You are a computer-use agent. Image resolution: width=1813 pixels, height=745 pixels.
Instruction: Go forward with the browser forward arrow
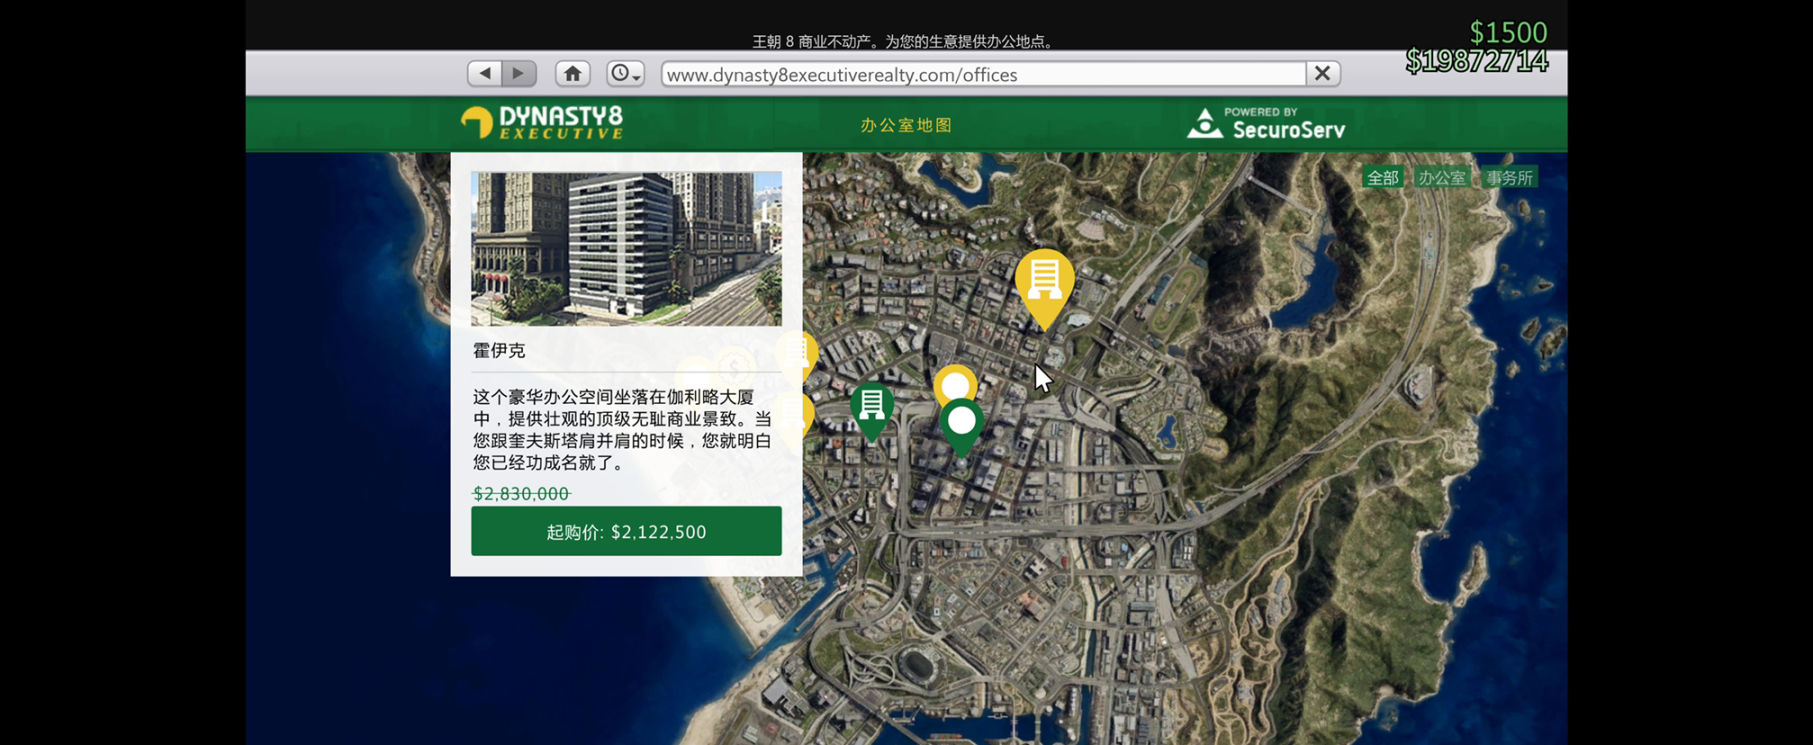pyautogui.click(x=519, y=74)
